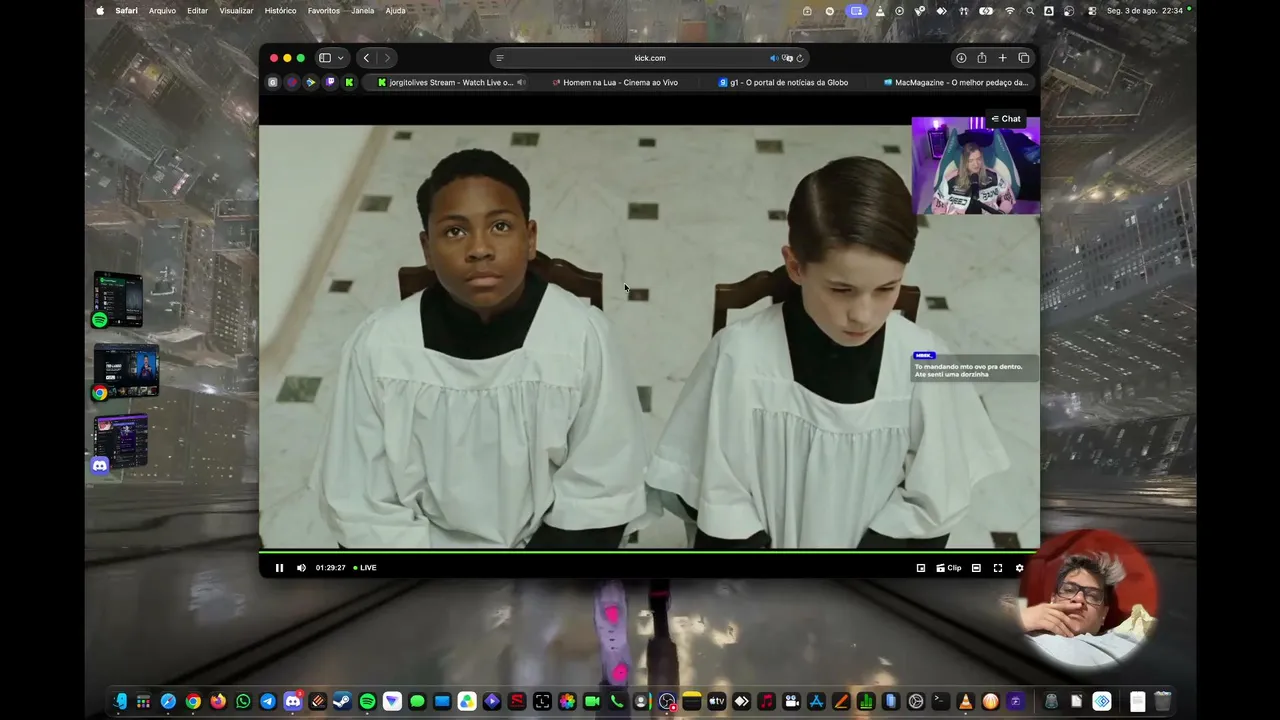Open the screen mirroring menu bar item
The height and width of the screenshot is (720, 1280).
click(x=856, y=11)
